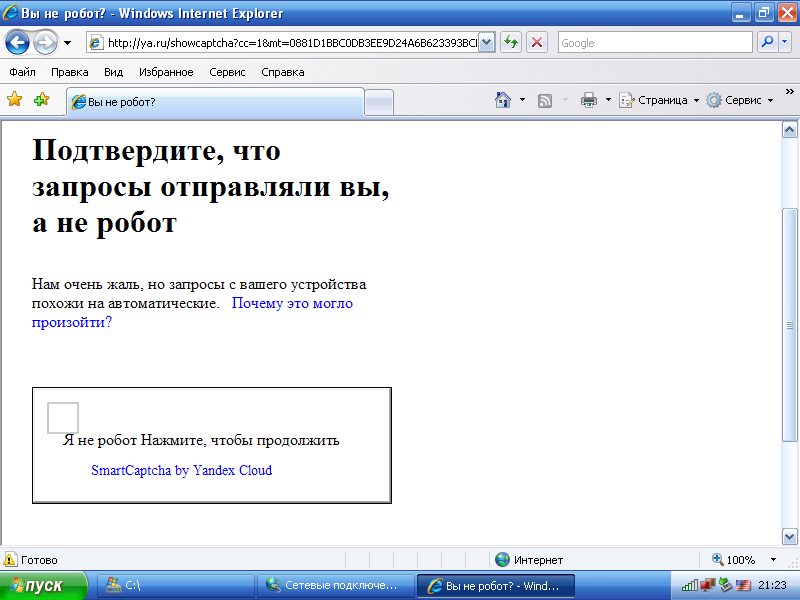This screenshot has height=600, width=800.
Task: Refresh the page with green arrows icon
Action: (x=511, y=42)
